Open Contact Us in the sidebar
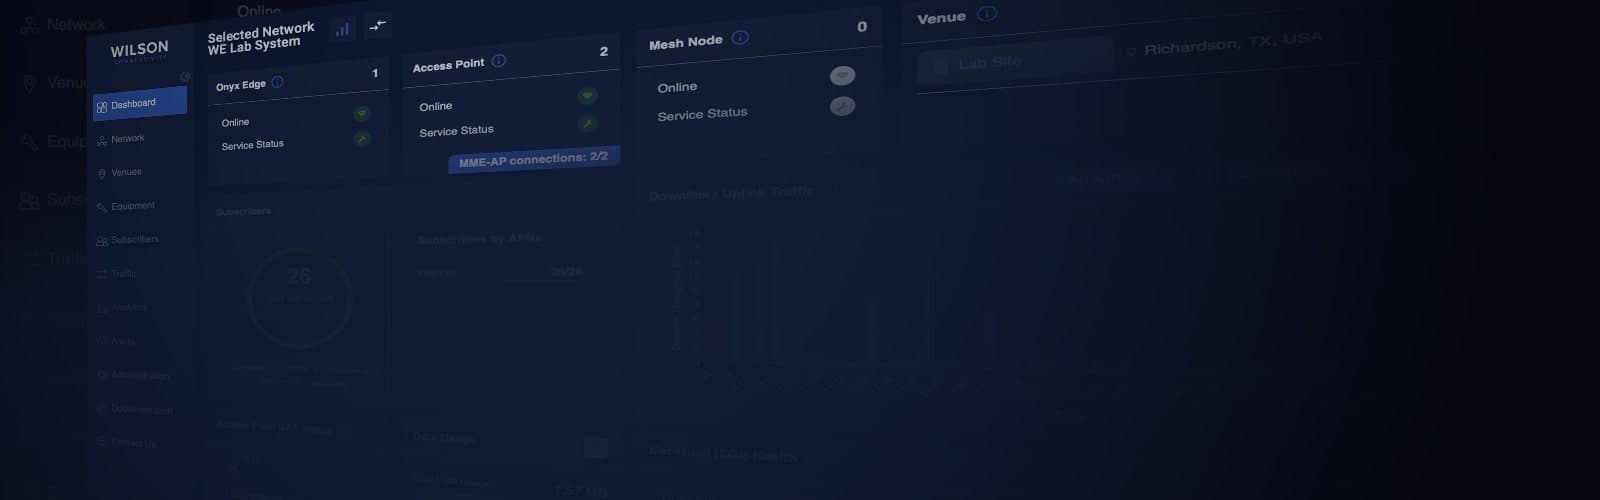 coord(127,443)
